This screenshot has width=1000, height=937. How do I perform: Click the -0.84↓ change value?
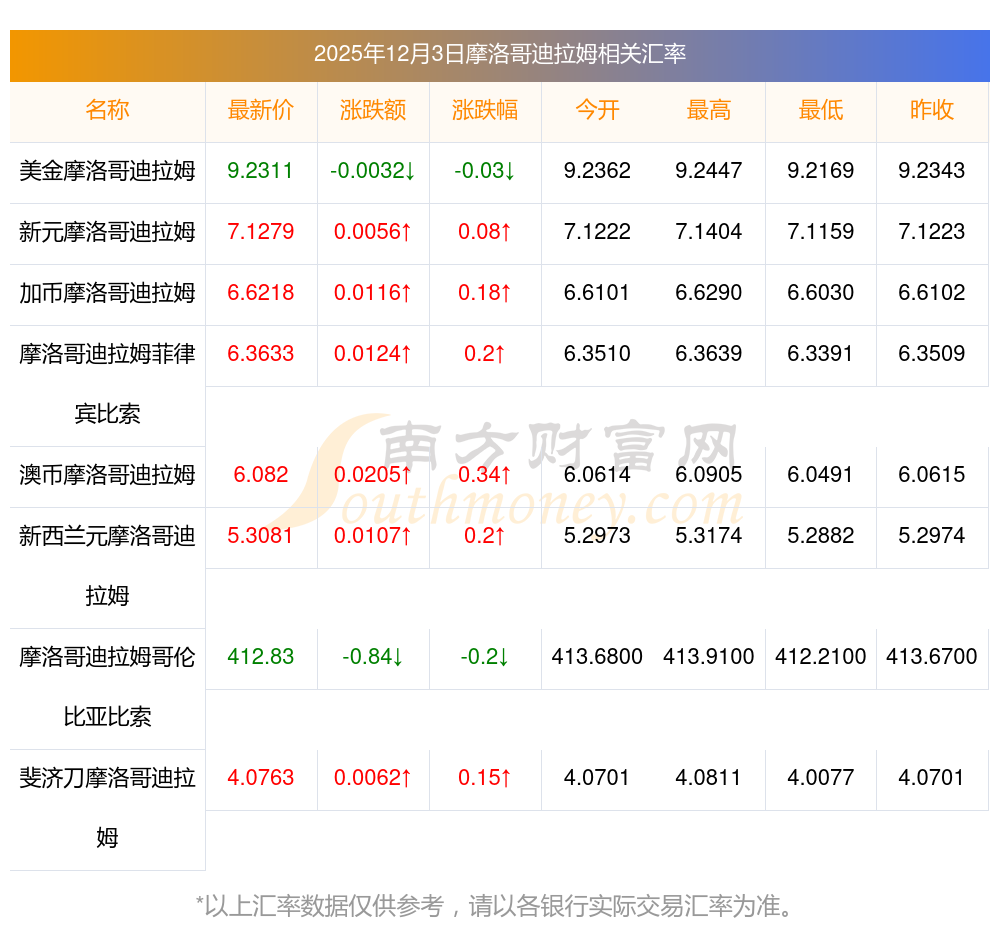(x=373, y=657)
